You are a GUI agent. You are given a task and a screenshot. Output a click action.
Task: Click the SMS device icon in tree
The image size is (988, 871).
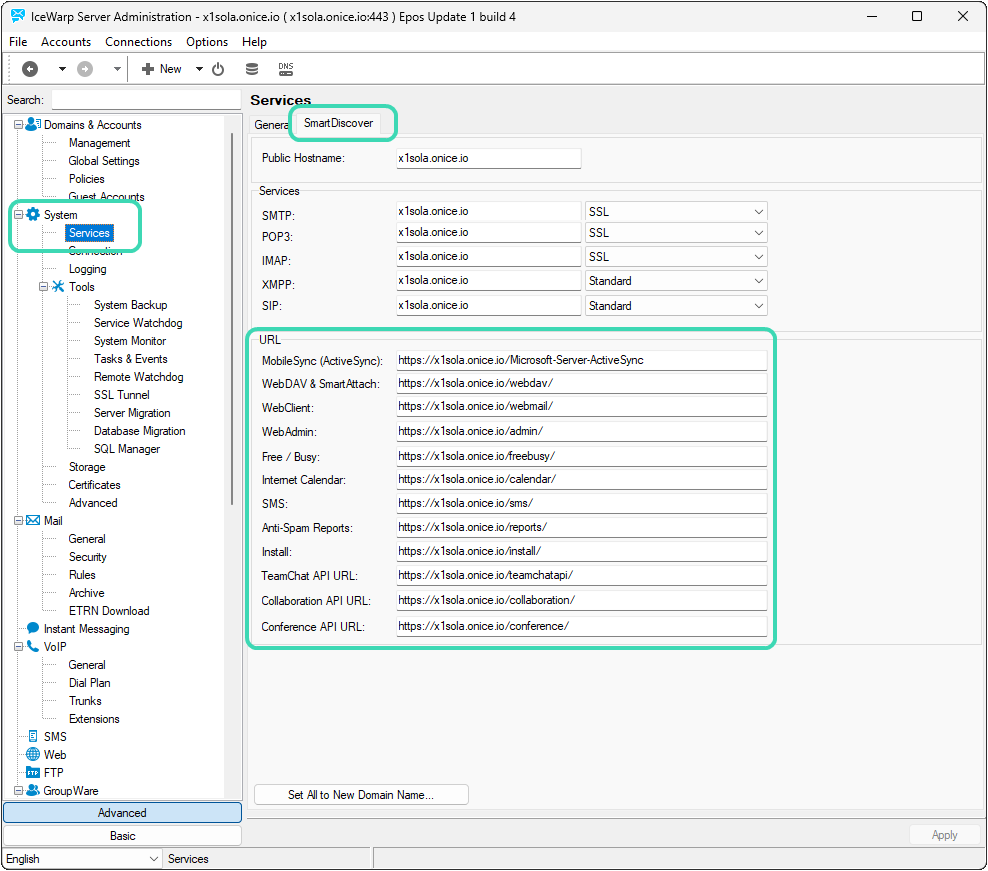click(33, 736)
